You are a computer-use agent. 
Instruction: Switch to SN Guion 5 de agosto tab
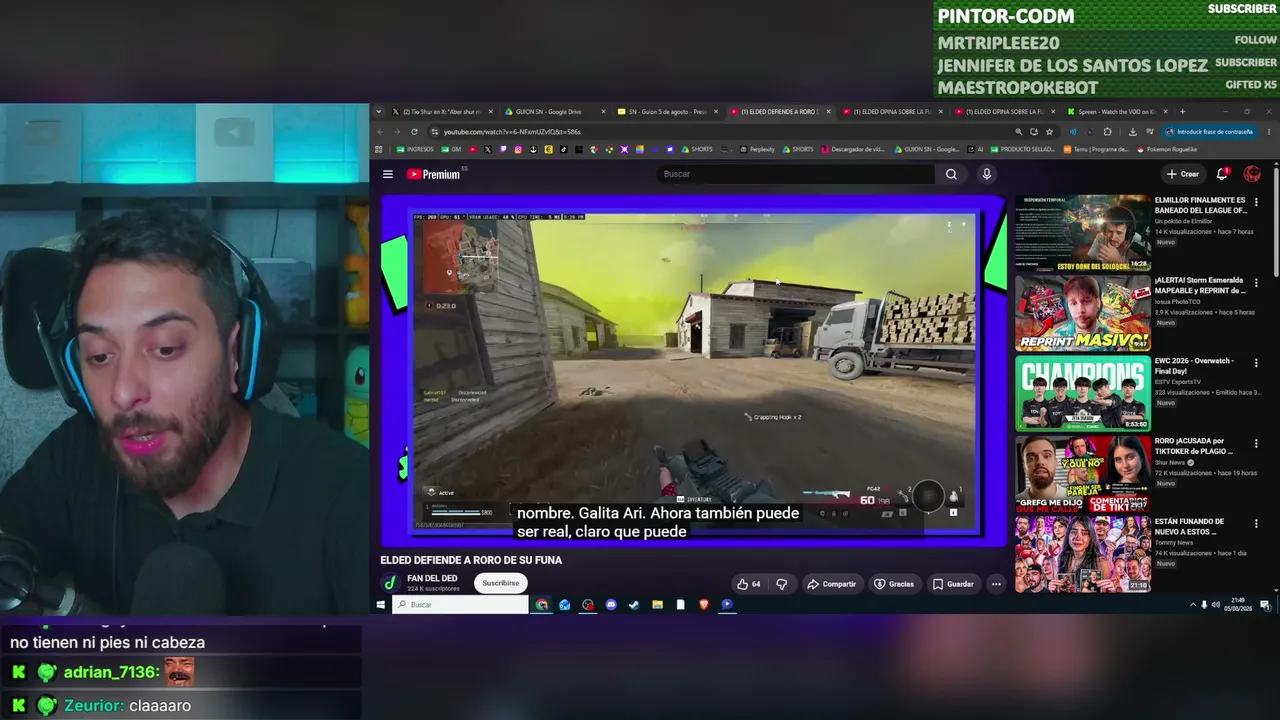(x=666, y=112)
